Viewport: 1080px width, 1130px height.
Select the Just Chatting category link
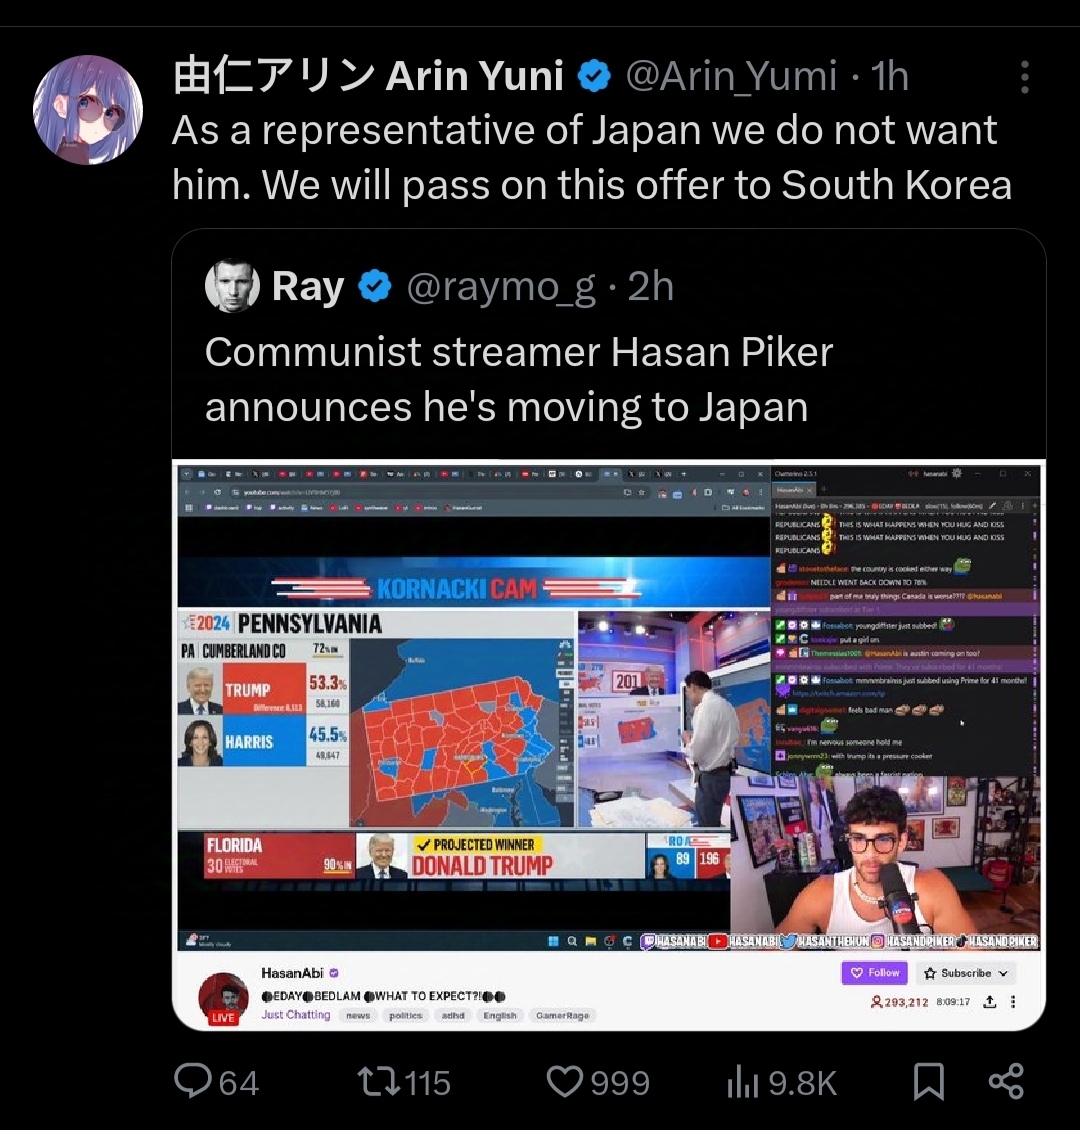295,1015
